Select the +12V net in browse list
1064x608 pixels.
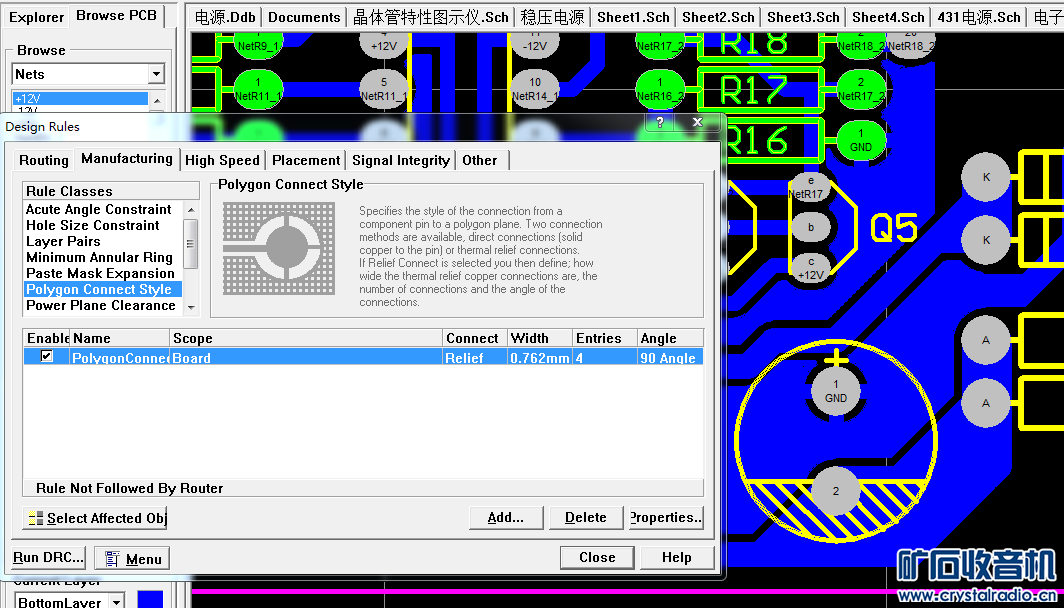point(80,98)
